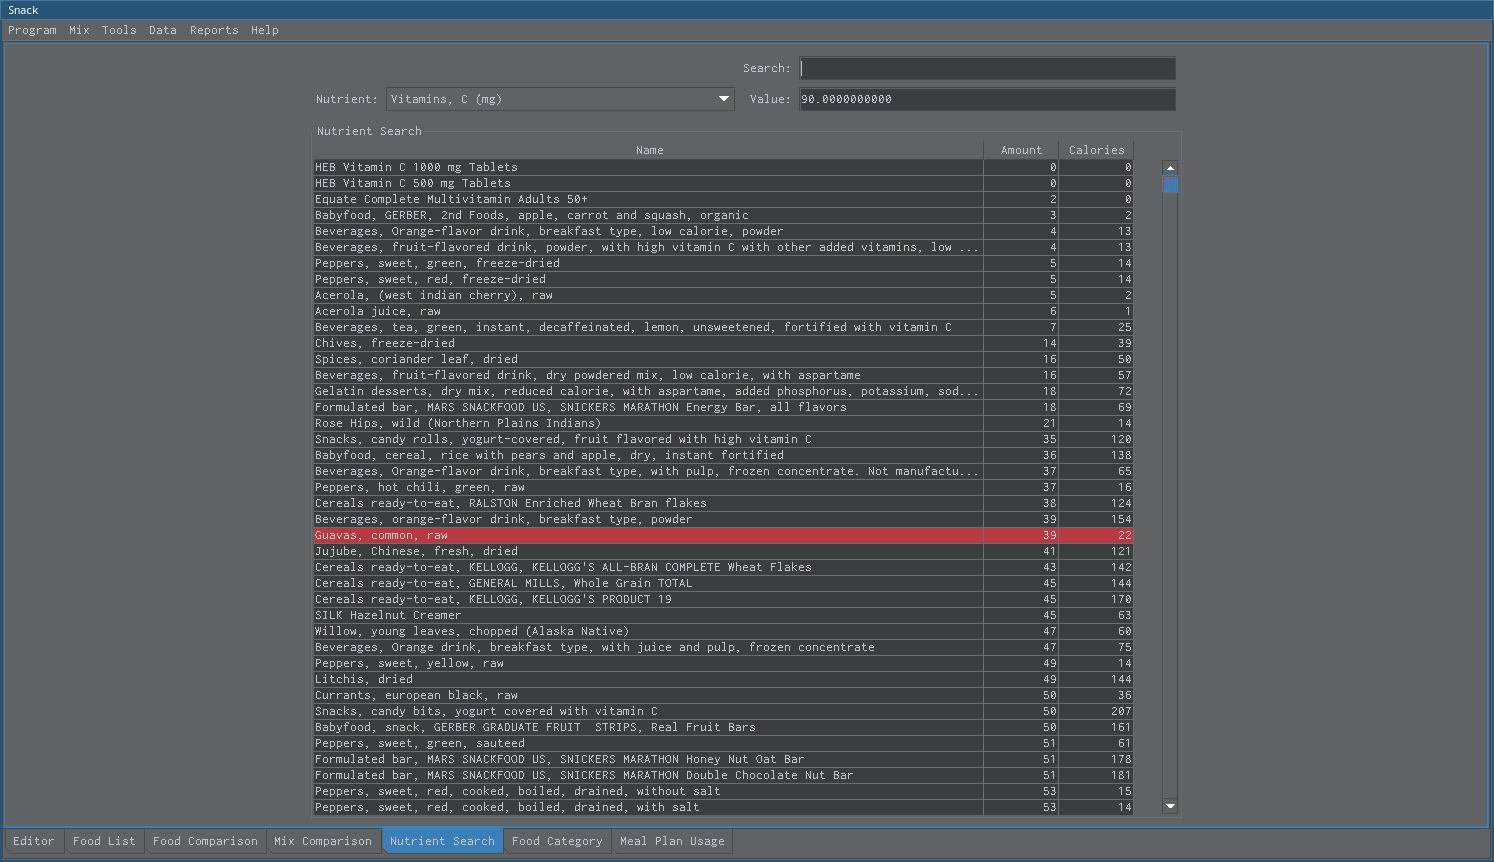The width and height of the screenshot is (1494, 862).
Task: Click the scrollbar up arrow
Action: point(1170,168)
